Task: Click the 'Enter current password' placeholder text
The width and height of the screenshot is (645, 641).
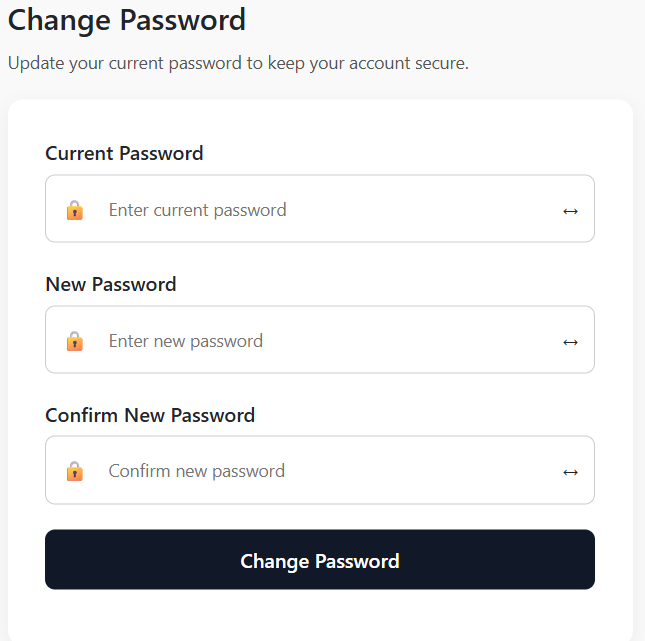Action: point(197,210)
